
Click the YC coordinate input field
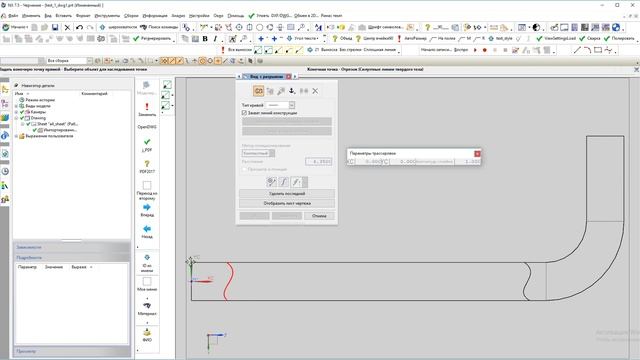point(402,162)
